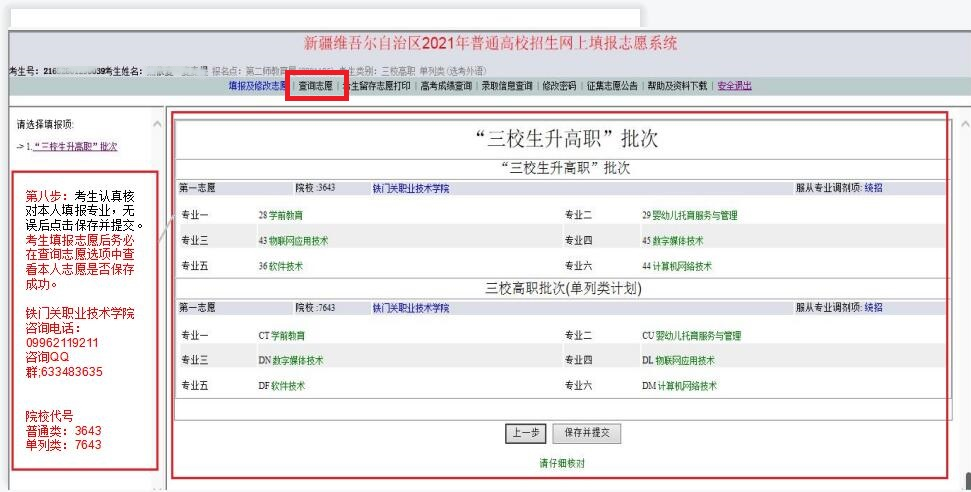Select "三校生升高职"批次 in the left panel
The image size is (971, 492).
click(x=75, y=146)
